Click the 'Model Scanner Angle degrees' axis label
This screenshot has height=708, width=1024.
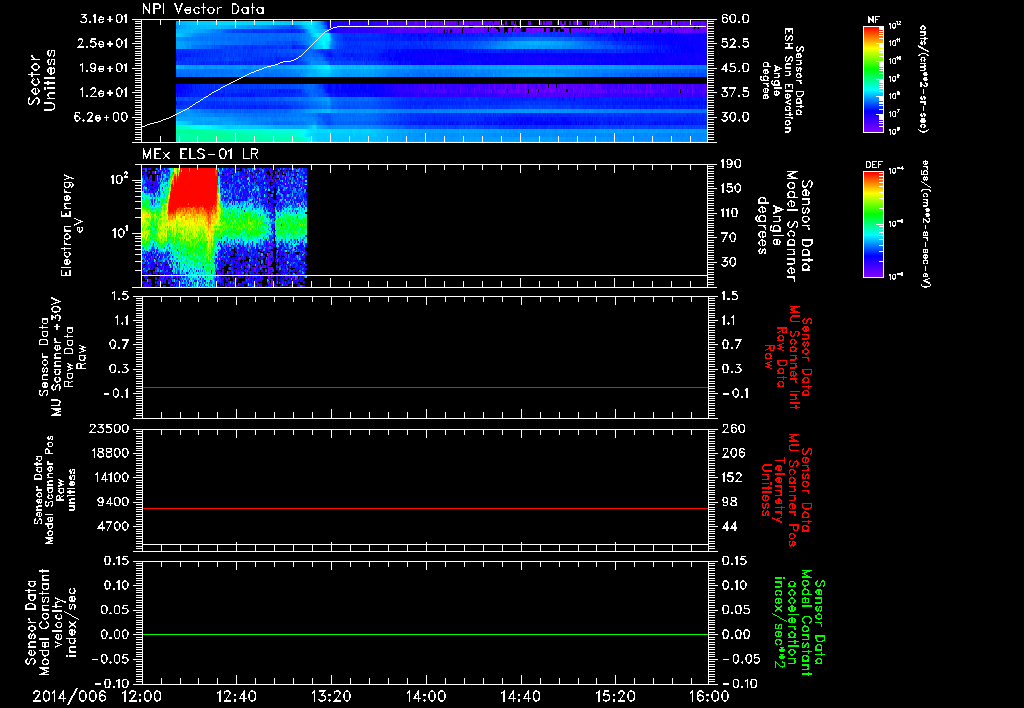[784, 225]
